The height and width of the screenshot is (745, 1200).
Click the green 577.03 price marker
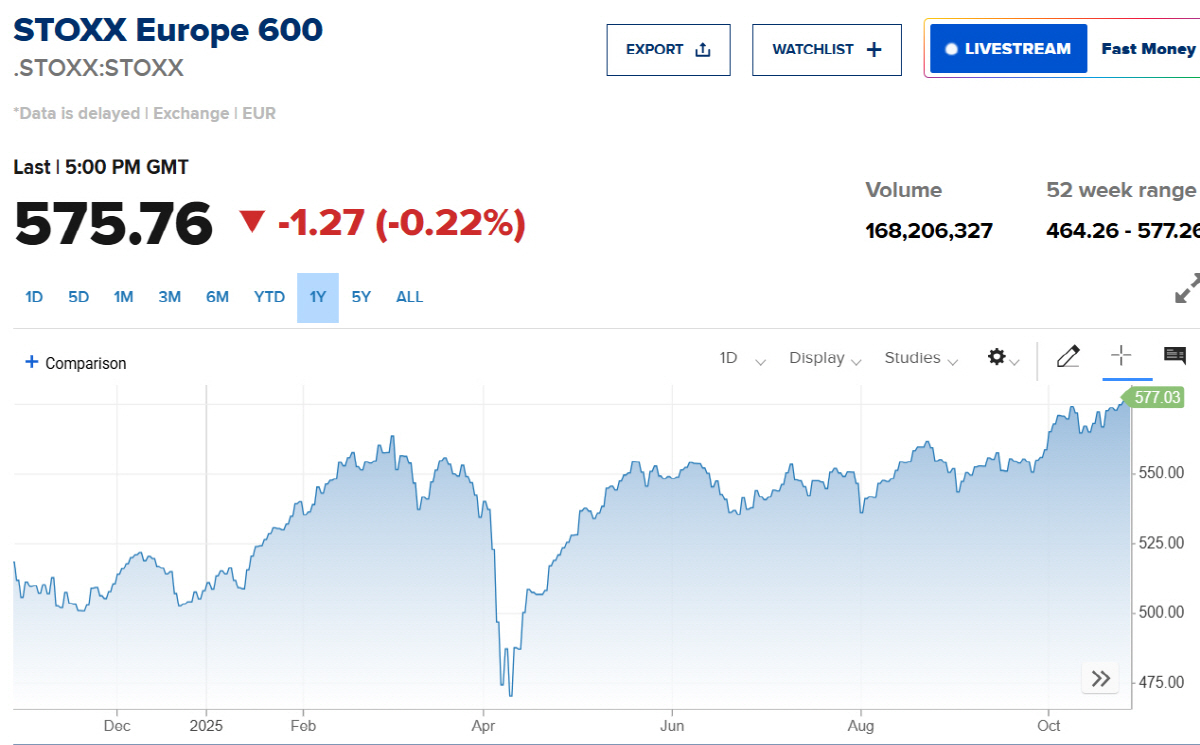coord(1160,397)
